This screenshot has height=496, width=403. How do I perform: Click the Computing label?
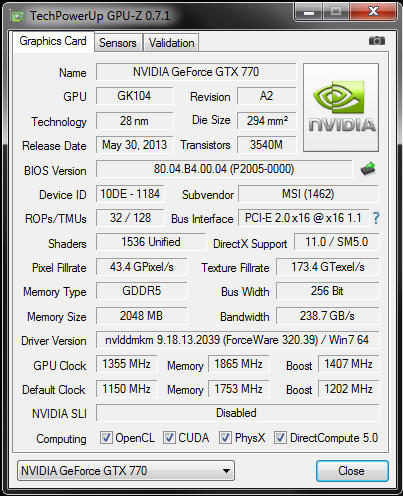(x=61, y=439)
